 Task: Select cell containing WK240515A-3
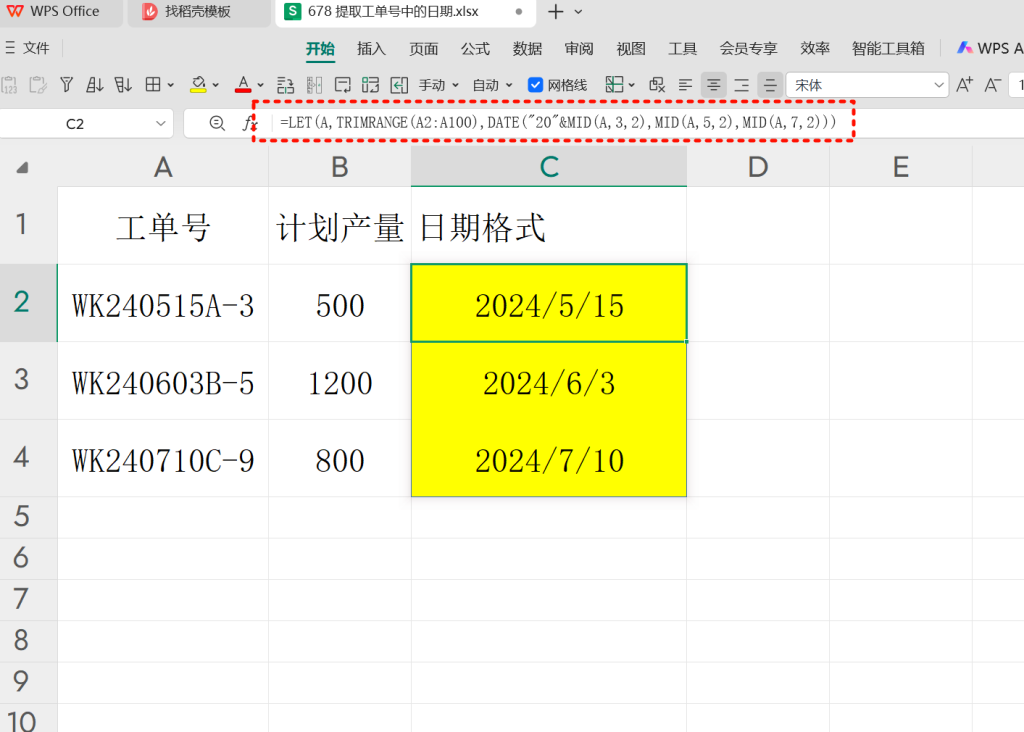163,304
